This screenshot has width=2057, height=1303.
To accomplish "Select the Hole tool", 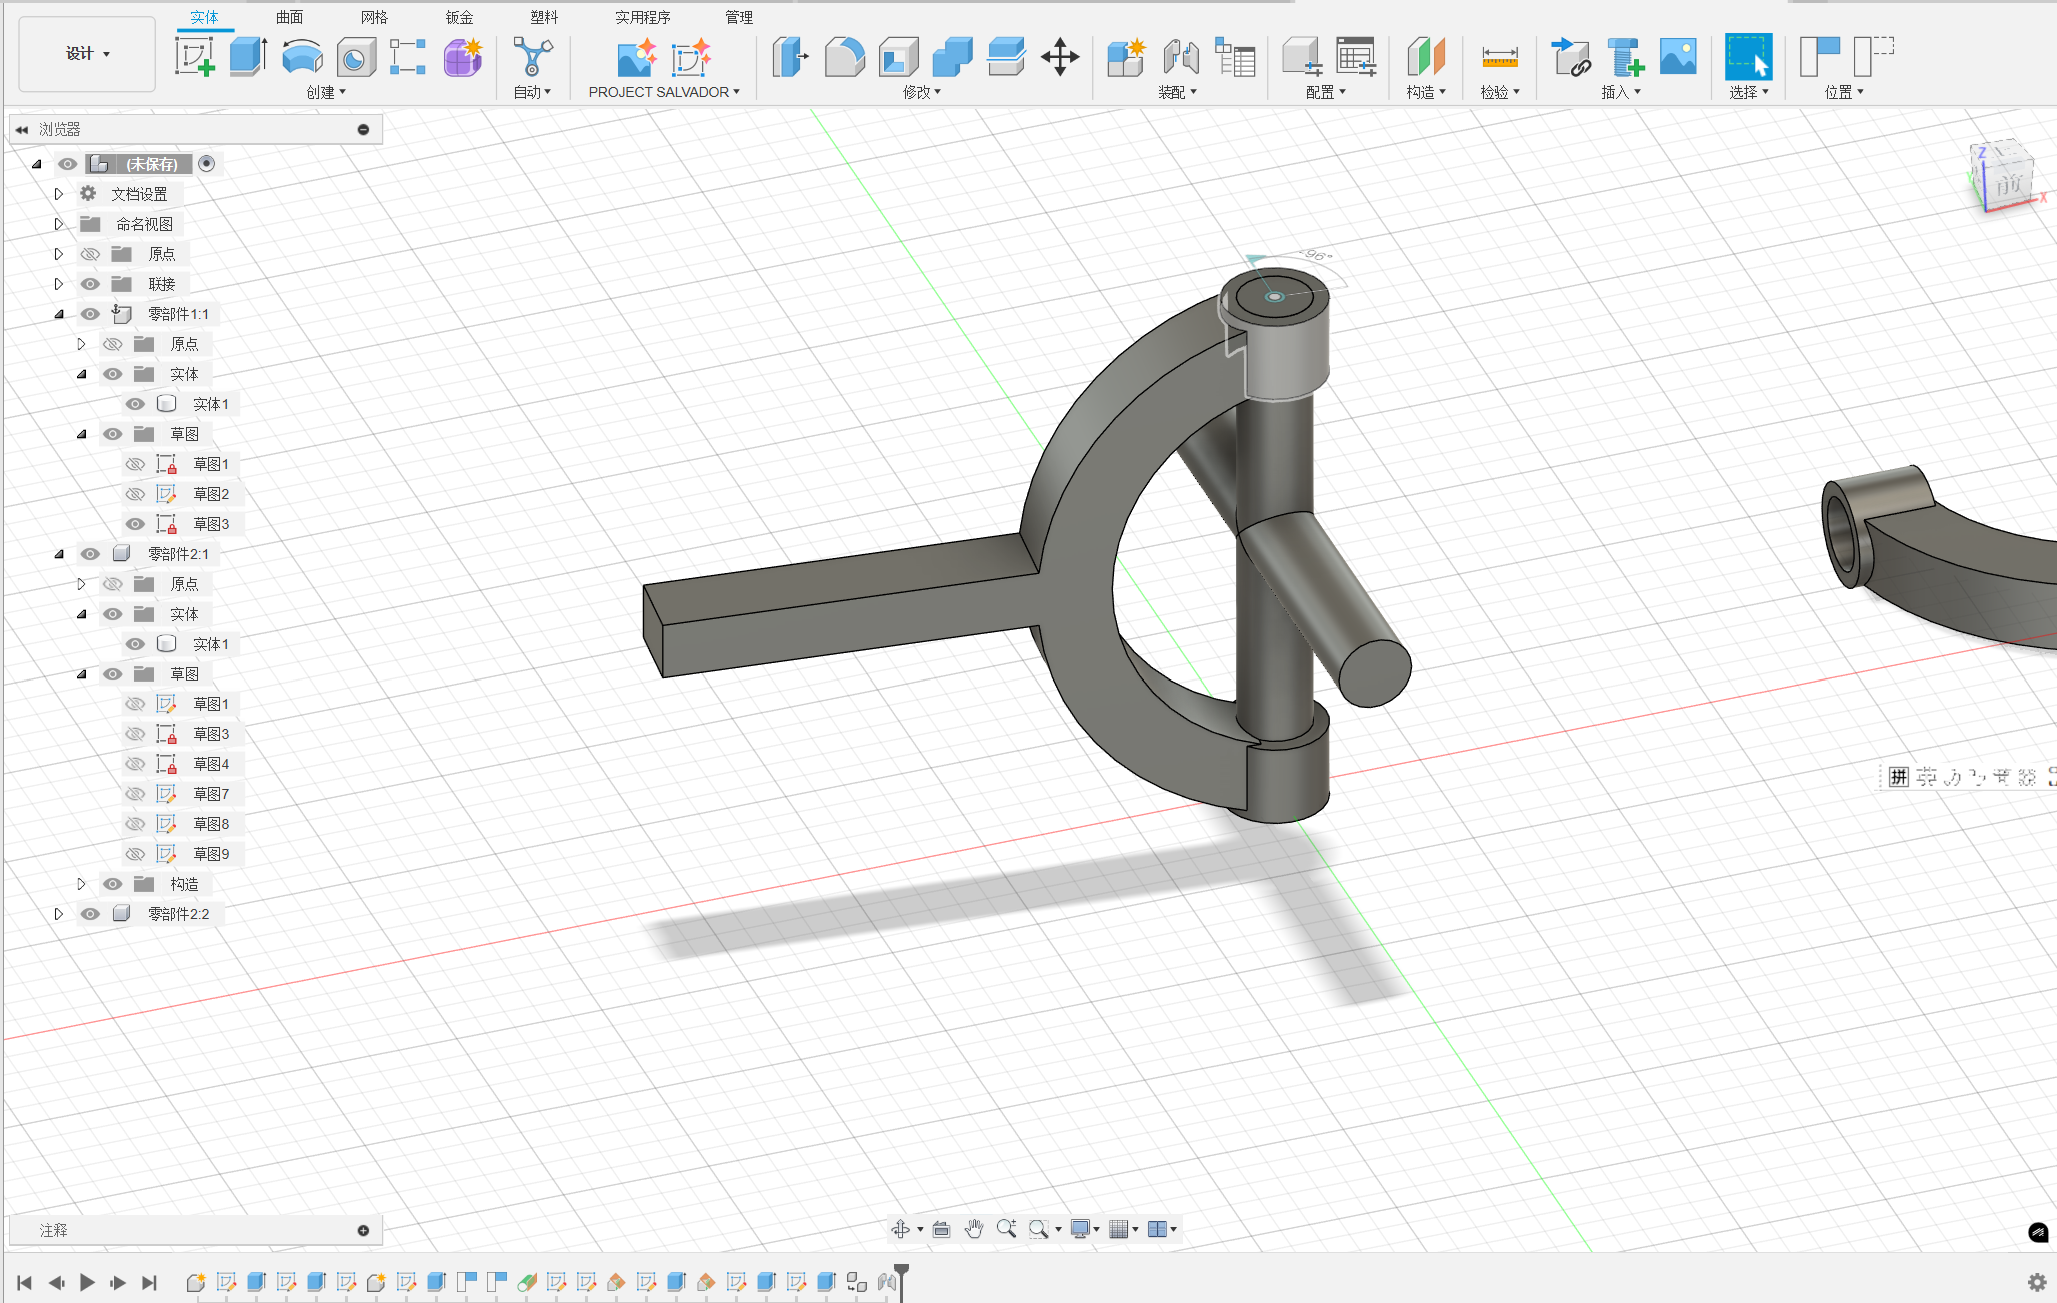I will click(x=355, y=56).
